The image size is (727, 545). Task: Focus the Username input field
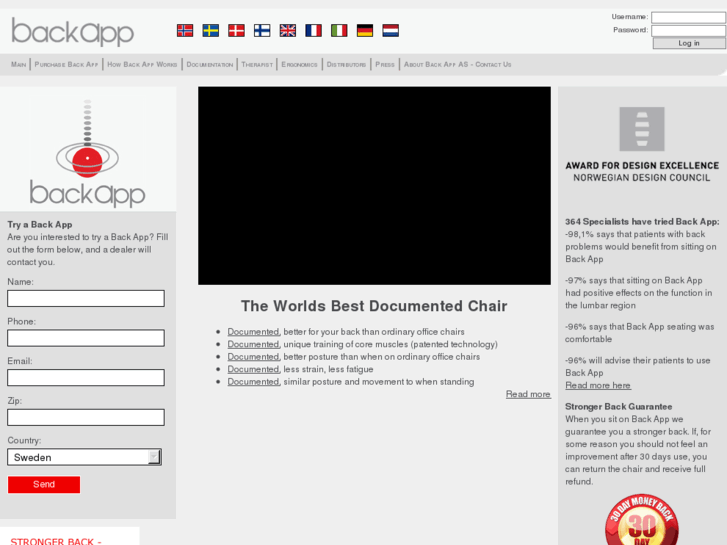tap(688, 18)
